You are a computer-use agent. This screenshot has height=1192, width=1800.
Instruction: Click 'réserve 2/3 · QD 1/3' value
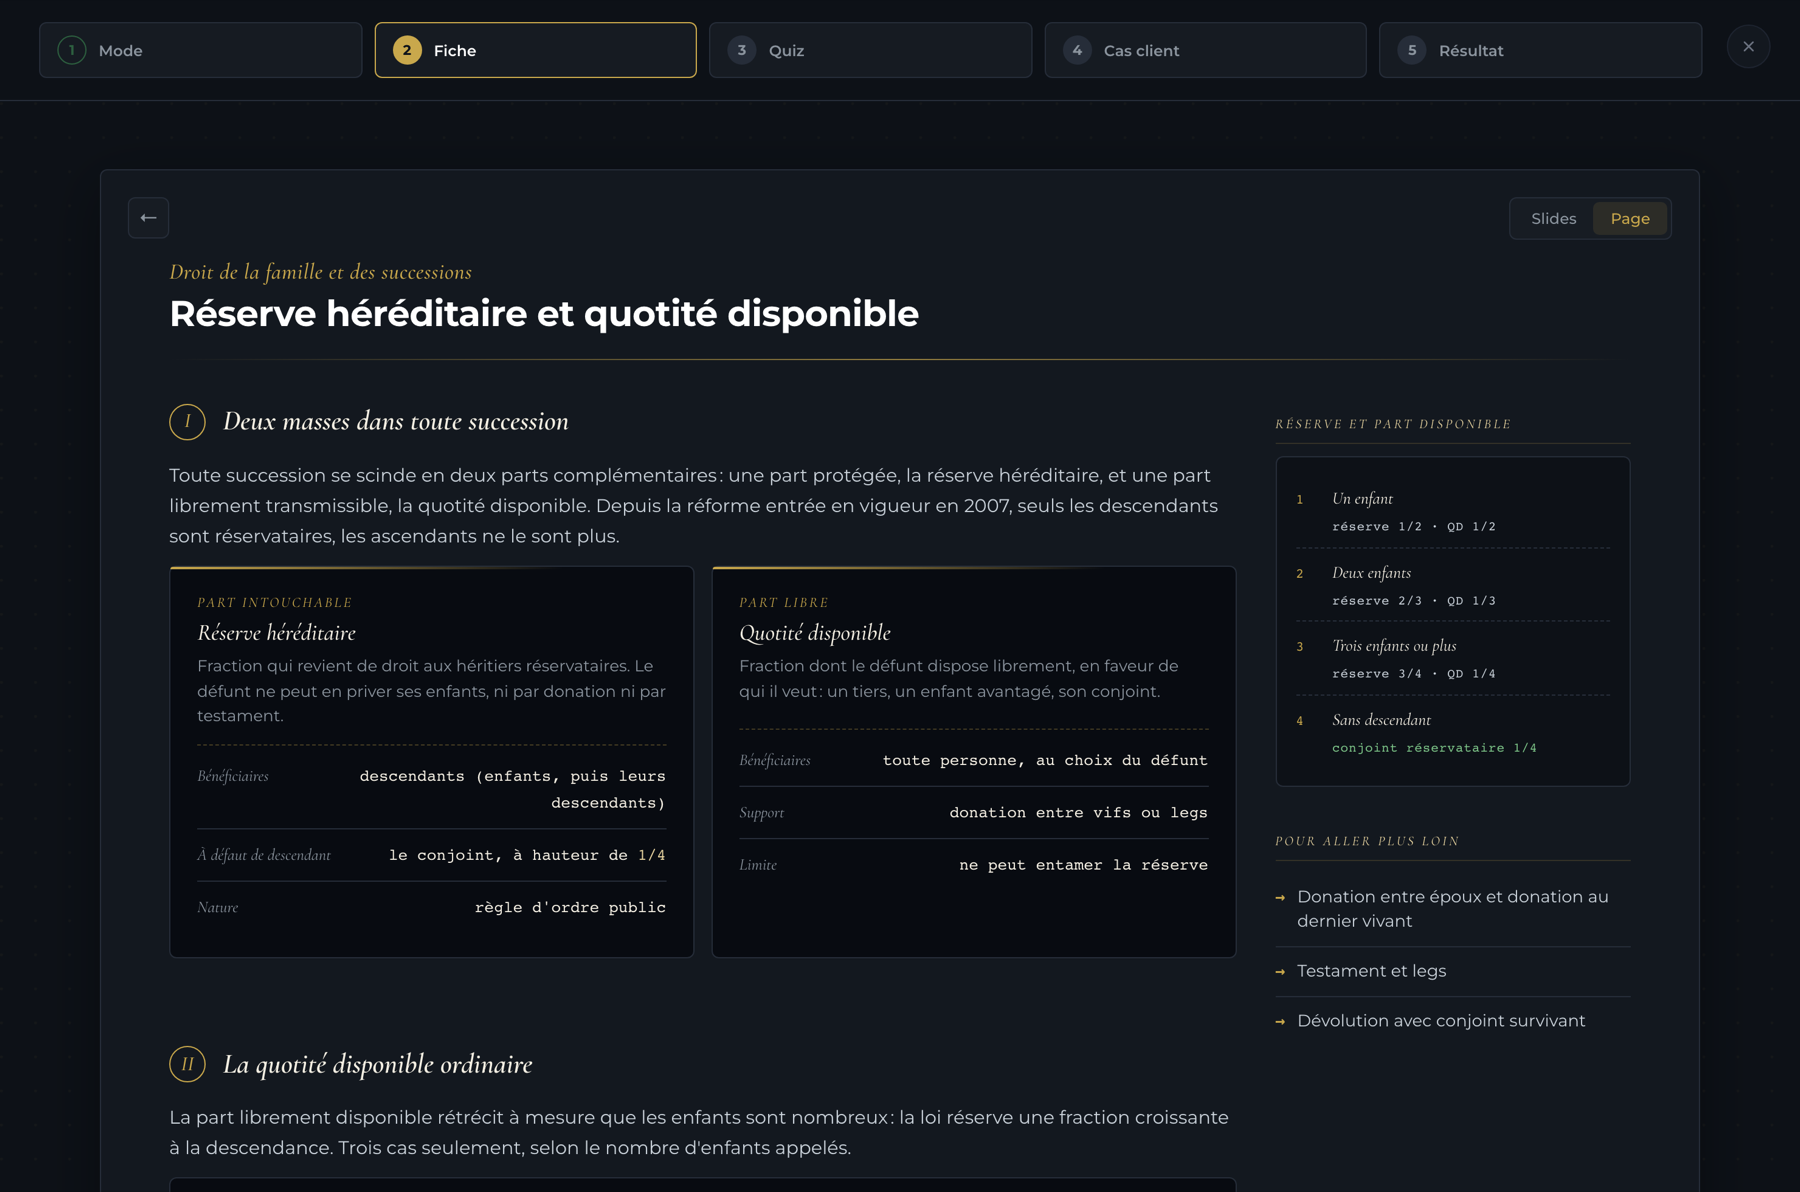pos(1414,601)
